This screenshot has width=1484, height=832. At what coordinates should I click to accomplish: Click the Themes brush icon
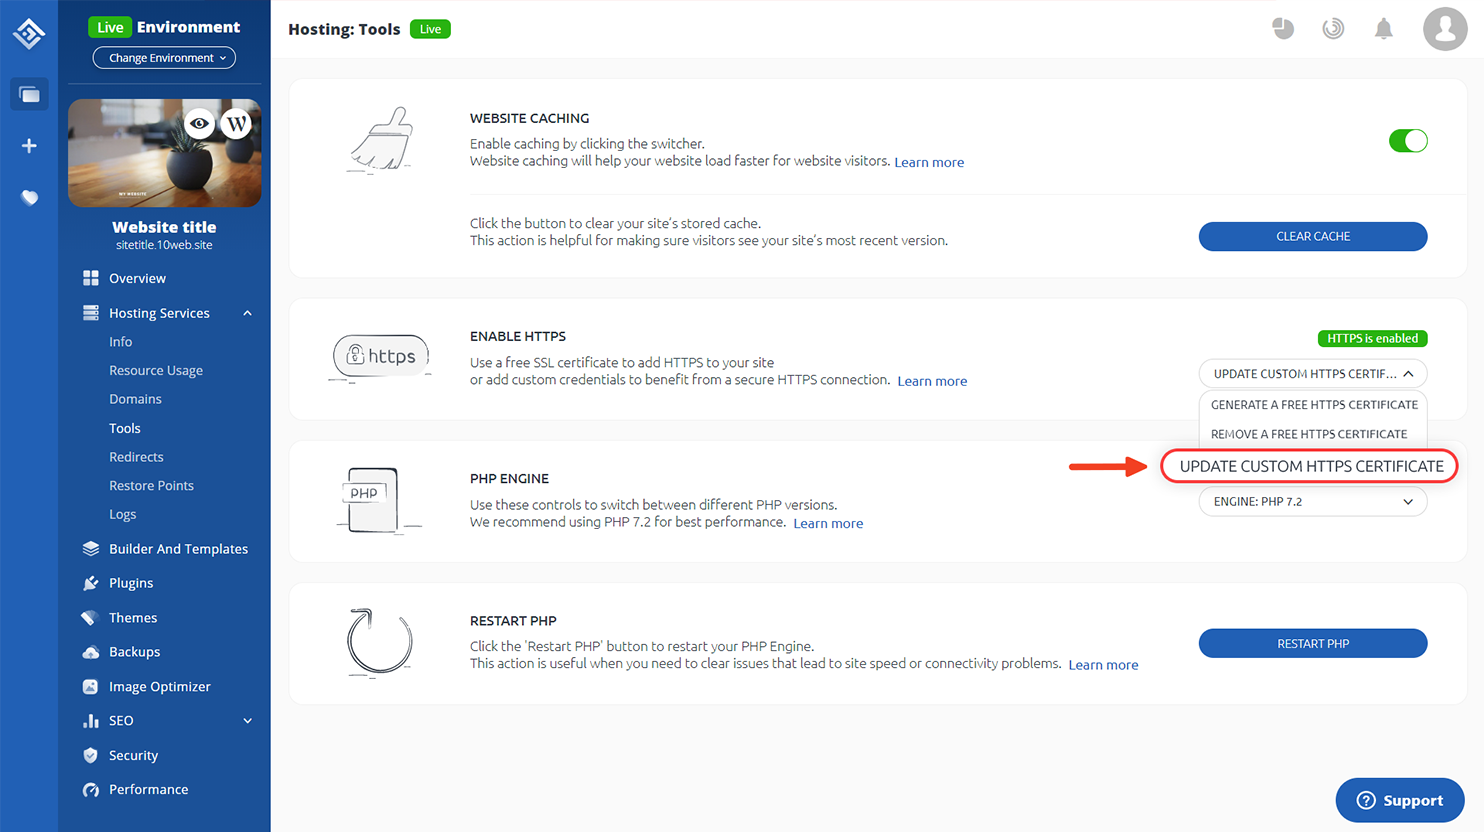[x=91, y=618]
